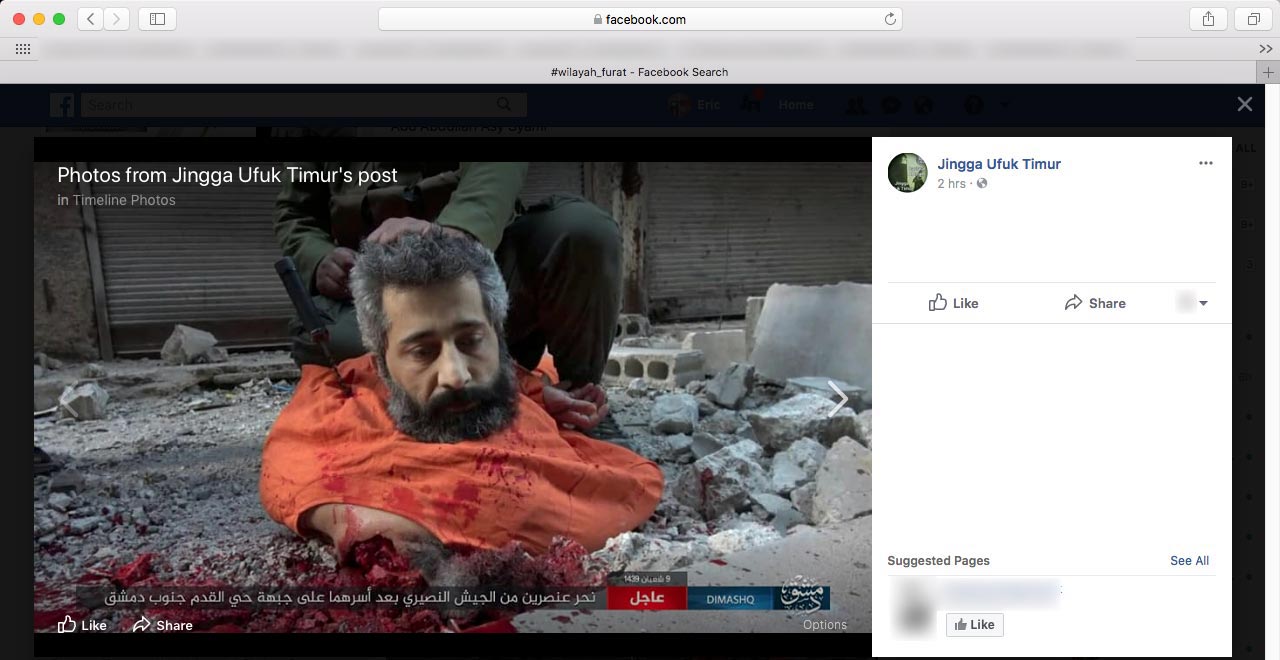The width and height of the screenshot is (1280, 660).
Task: Toggle the Safari sidebar button
Action: click(157, 19)
